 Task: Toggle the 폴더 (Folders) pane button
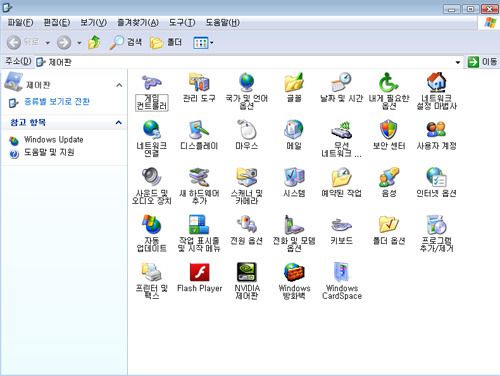tap(166, 42)
